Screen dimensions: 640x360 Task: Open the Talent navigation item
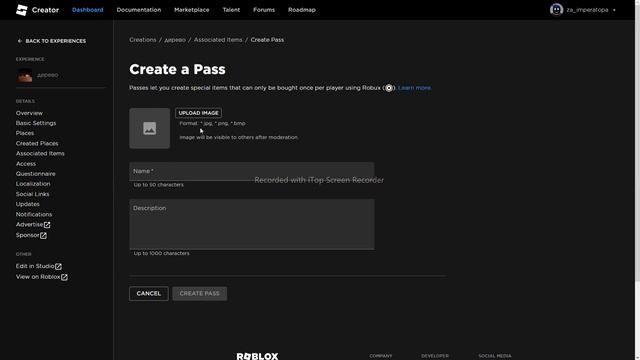[231, 10]
